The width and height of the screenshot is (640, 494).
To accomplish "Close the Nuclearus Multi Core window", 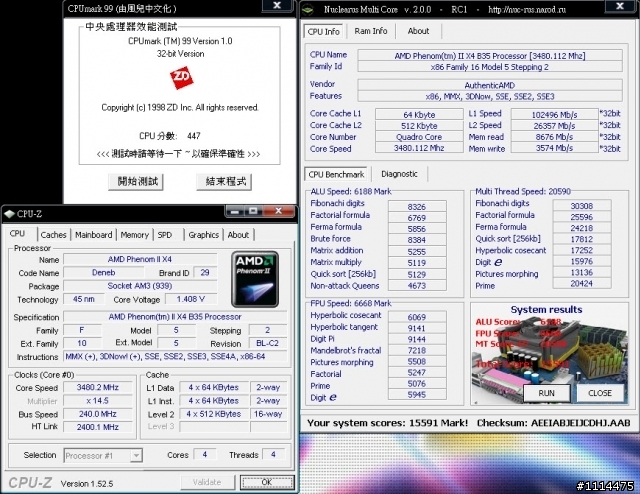I will pyautogui.click(x=620, y=6).
